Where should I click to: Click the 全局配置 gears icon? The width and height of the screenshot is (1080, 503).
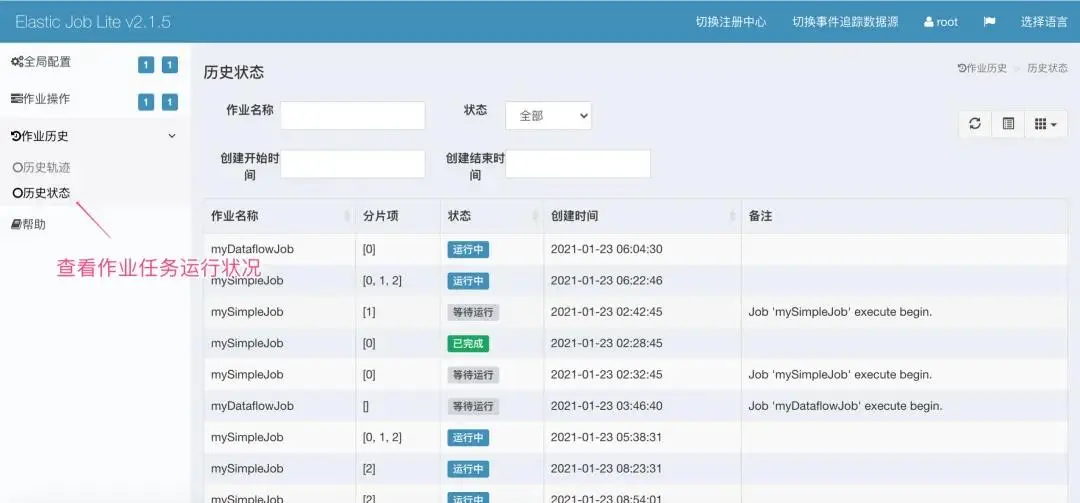pyautogui.click(x=17, y=61)
